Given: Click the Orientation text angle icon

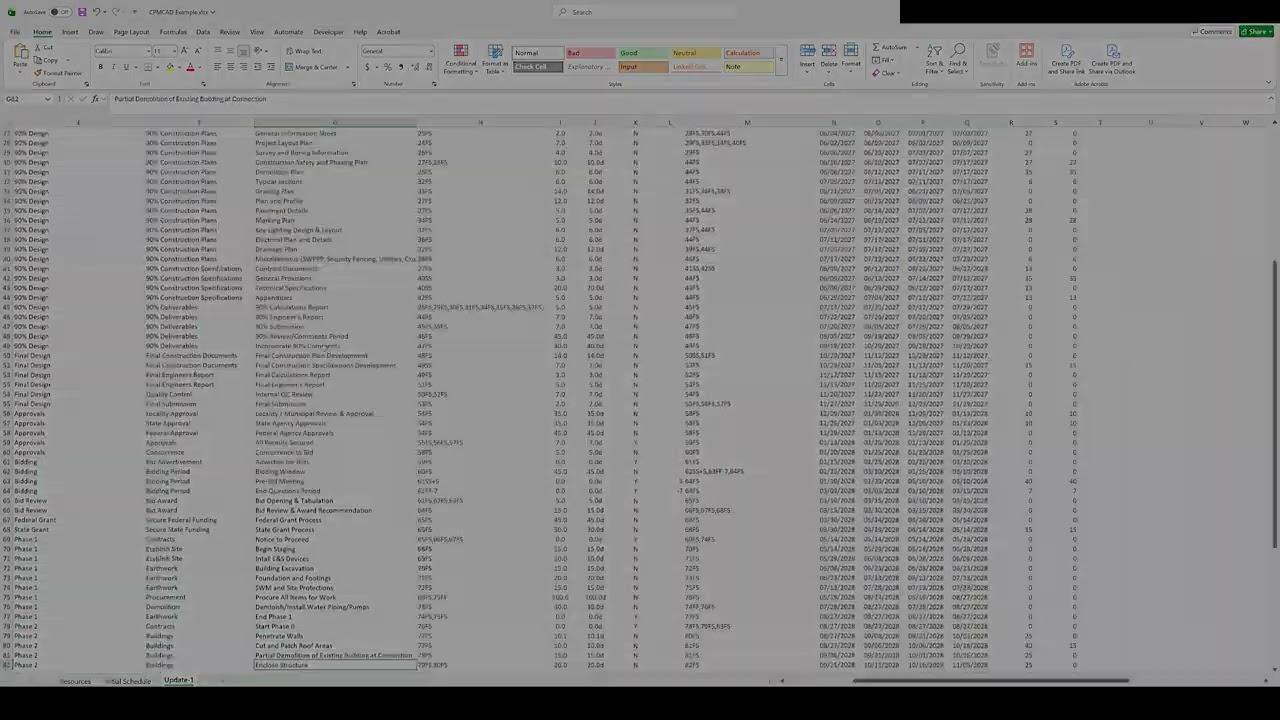Looking at the screenshot, I should pos(259,51).
